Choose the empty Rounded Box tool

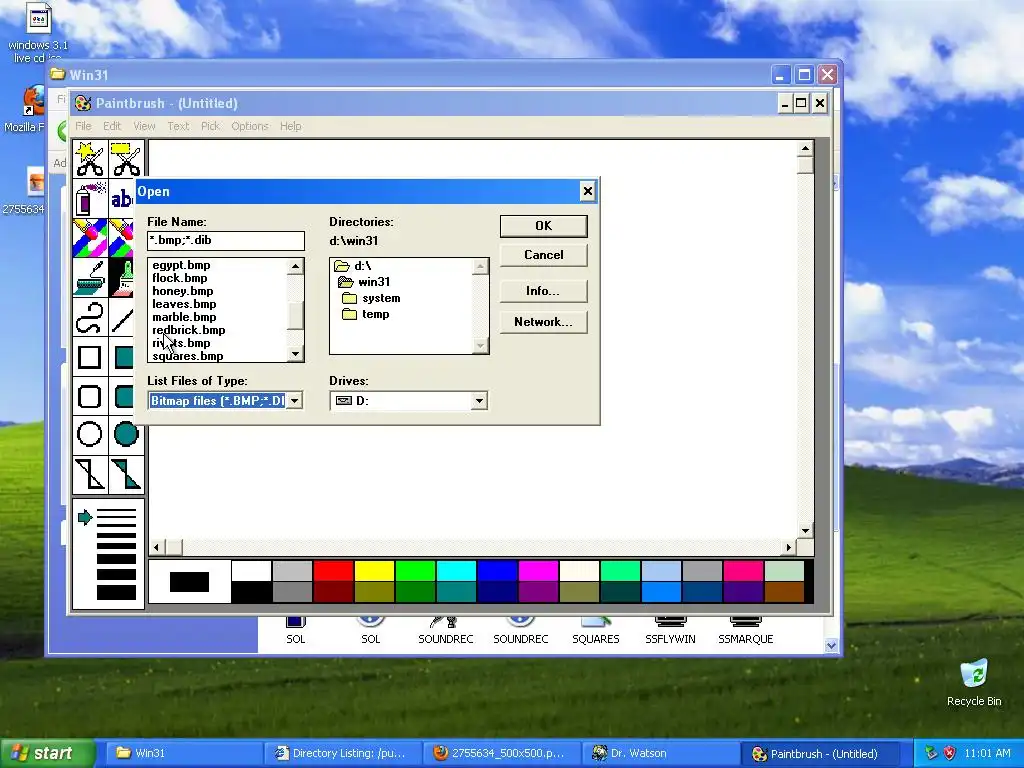click(90, 396)
